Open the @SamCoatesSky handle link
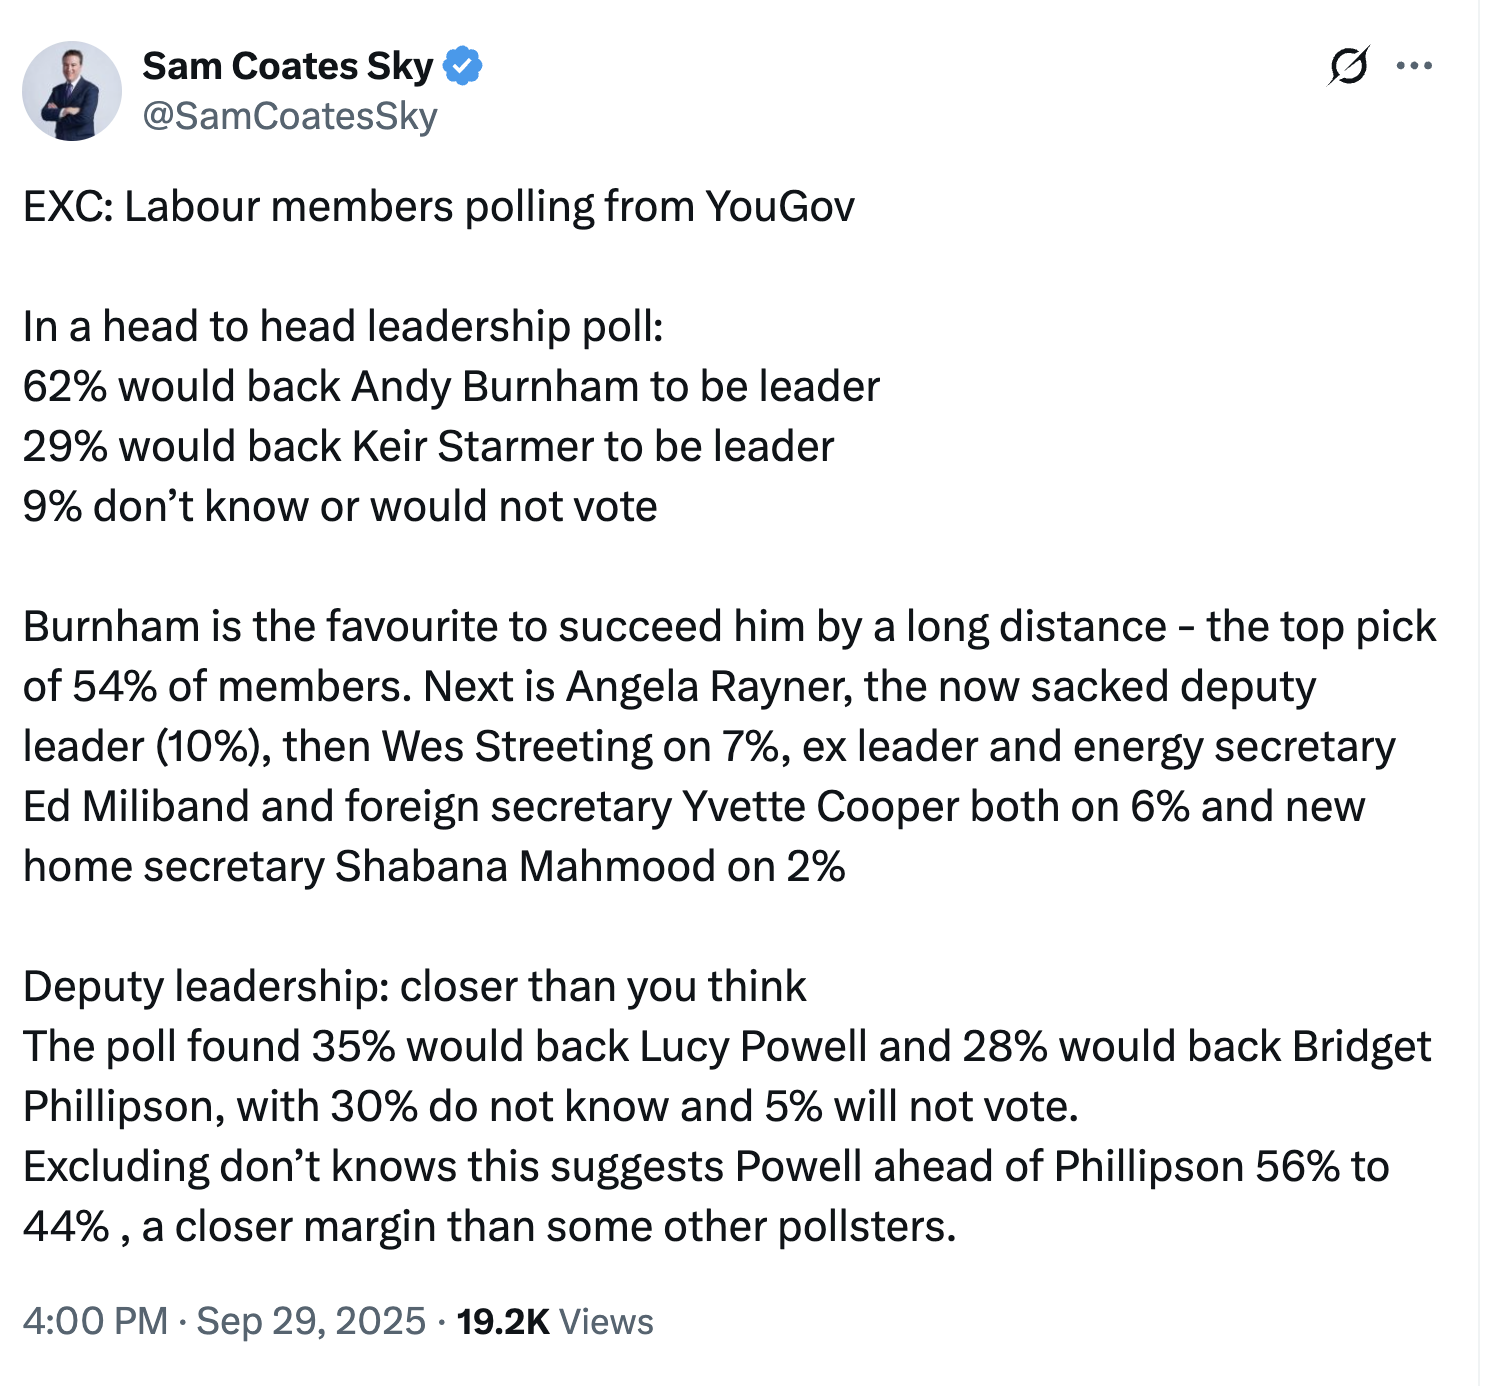1512x1386 pixels. click(x=290, y=116)
